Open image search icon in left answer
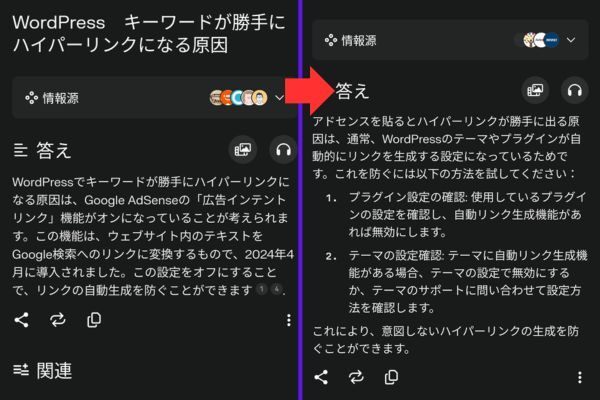Viewport: 600px width, 400px height. (243, 150)
